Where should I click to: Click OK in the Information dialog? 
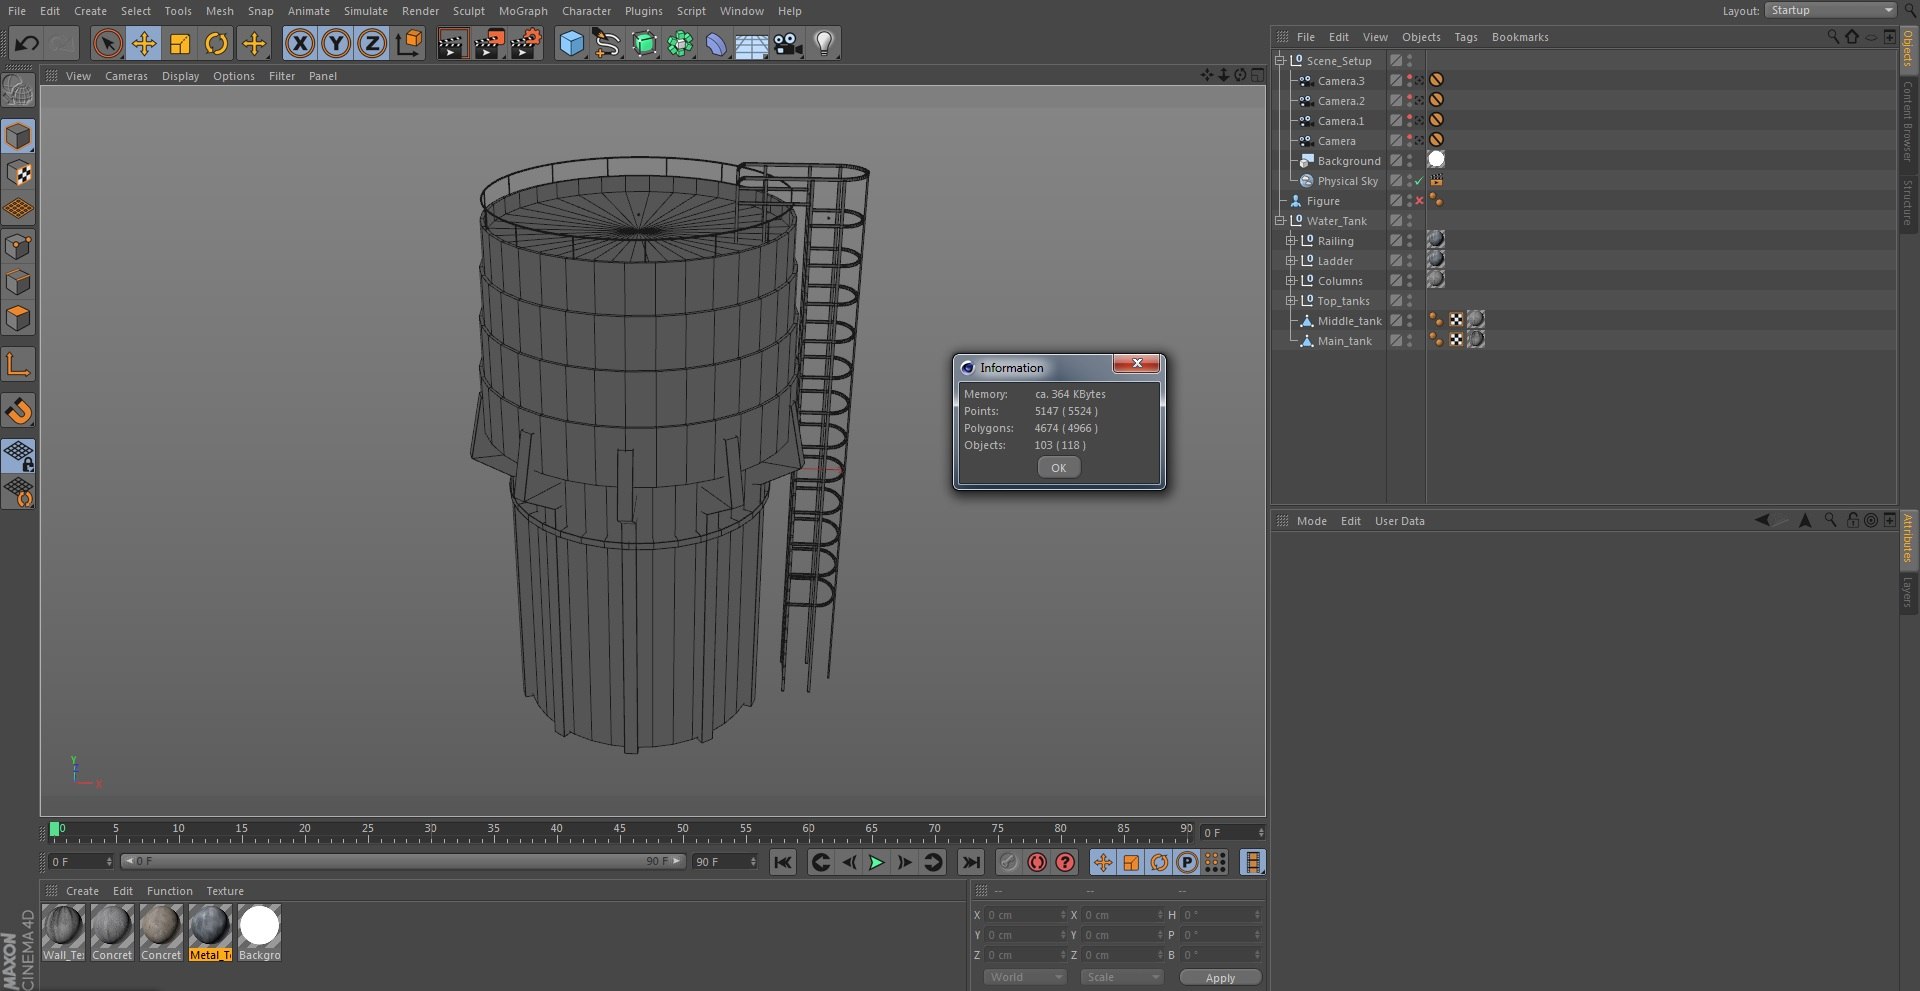[1058, 468]
